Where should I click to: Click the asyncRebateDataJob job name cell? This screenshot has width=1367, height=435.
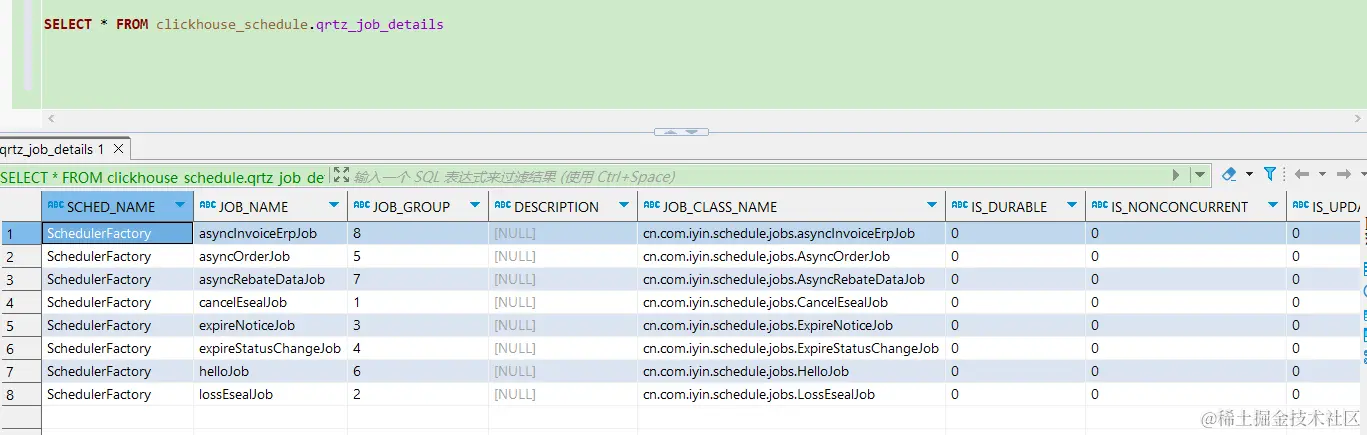[270, 279]
